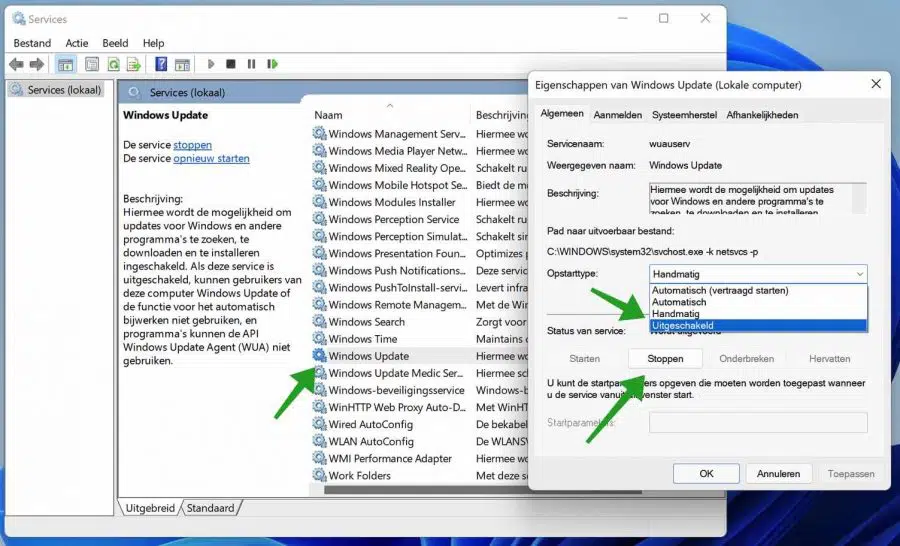Click gear icon of Windows Update row
This screenshot has height=546, width=900.
coord(319,356)
